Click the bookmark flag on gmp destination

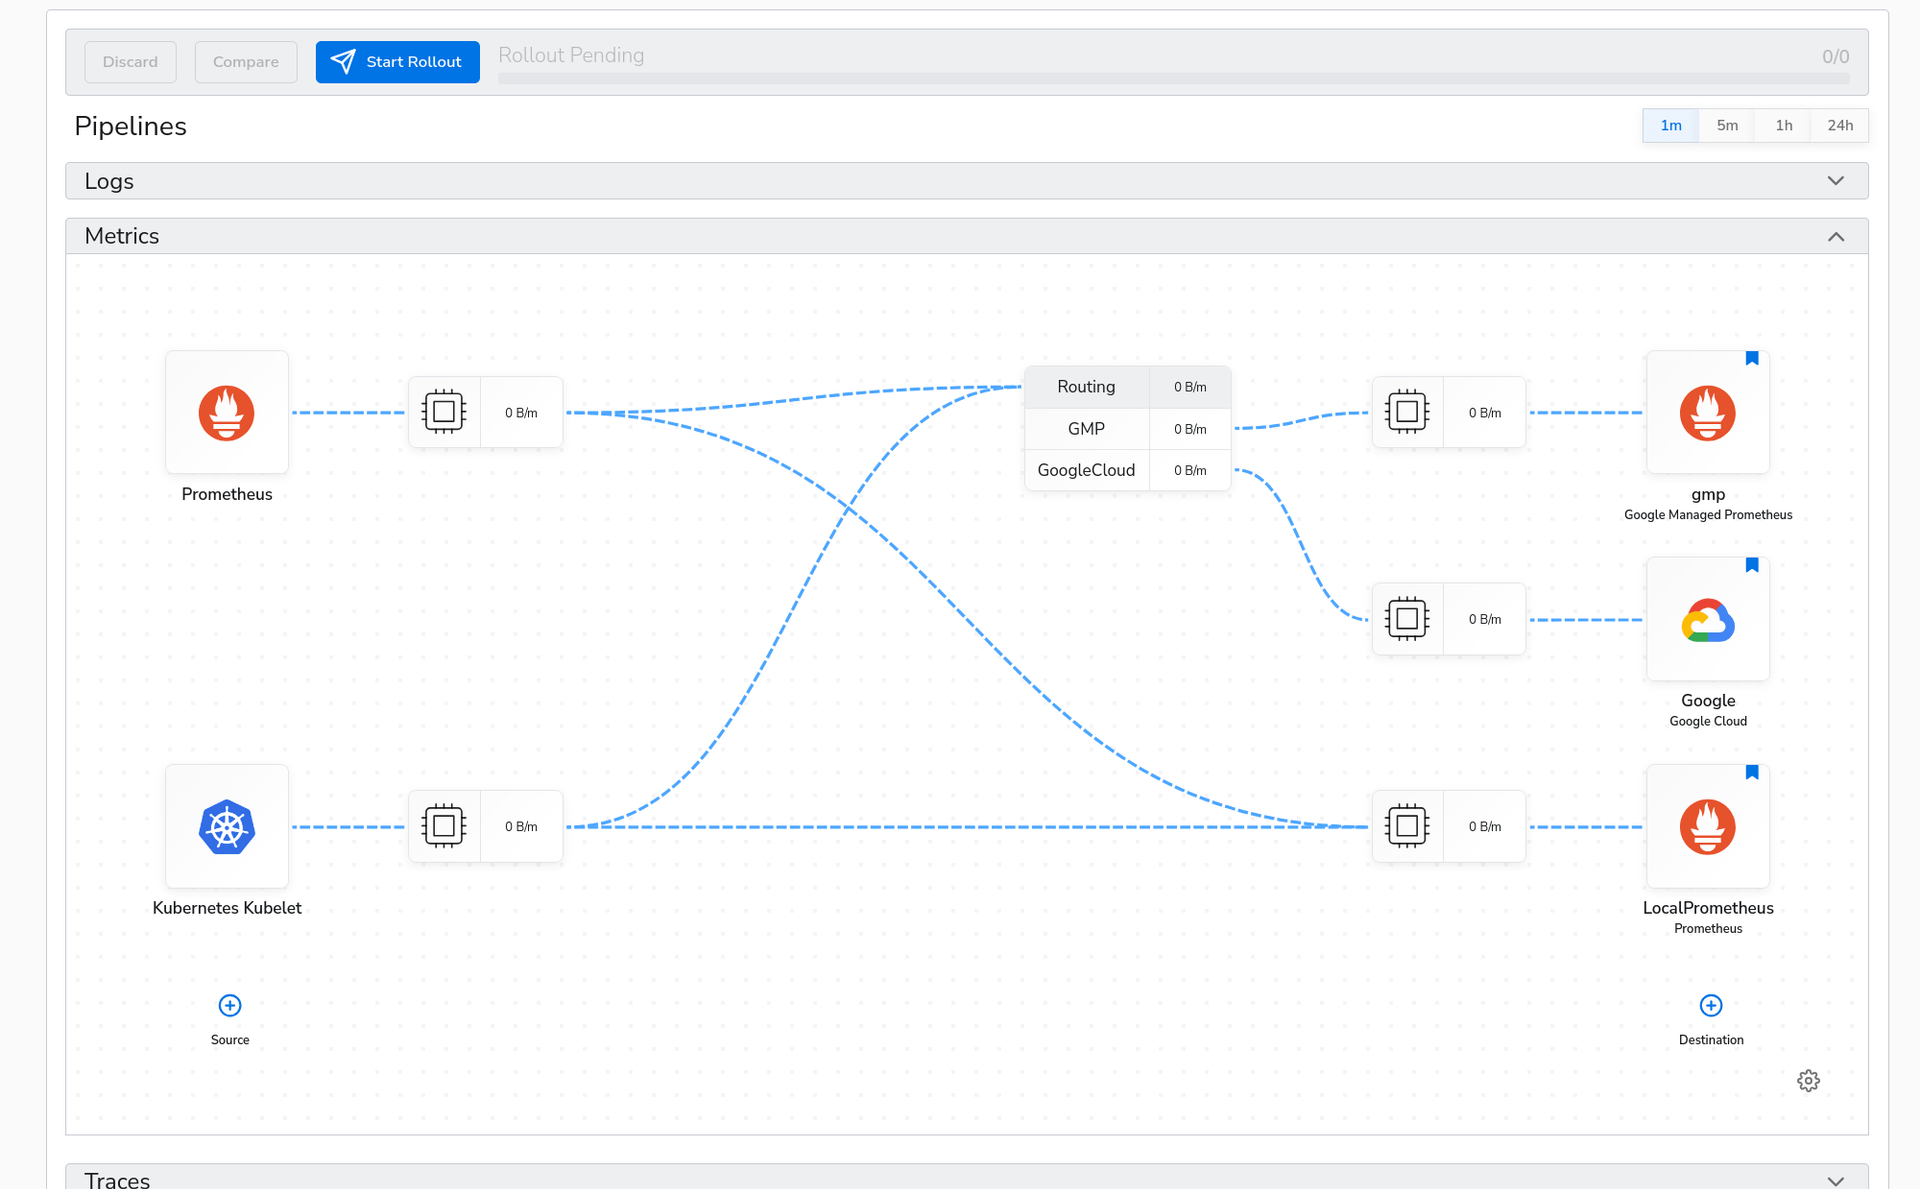coord(1752,358)
